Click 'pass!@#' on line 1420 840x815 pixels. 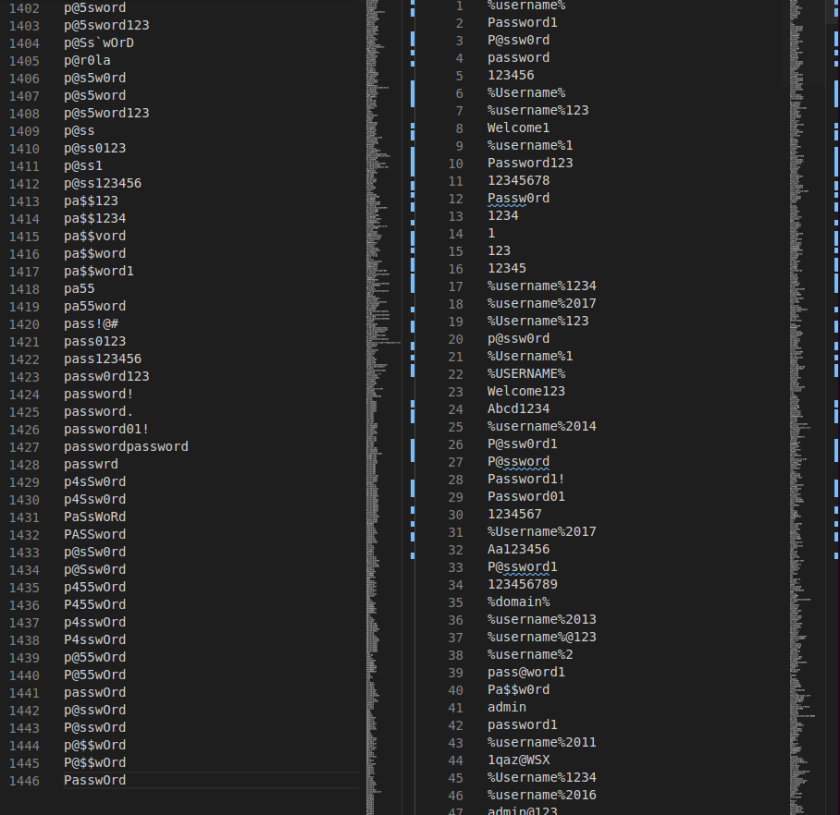point(91,324)
